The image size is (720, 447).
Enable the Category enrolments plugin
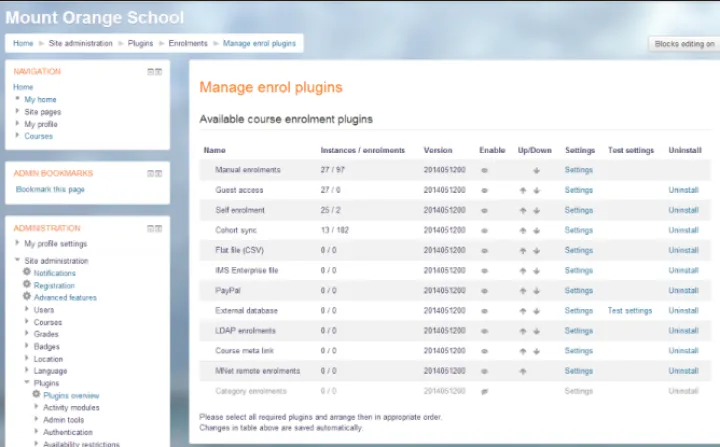click(x=485, y=391)
